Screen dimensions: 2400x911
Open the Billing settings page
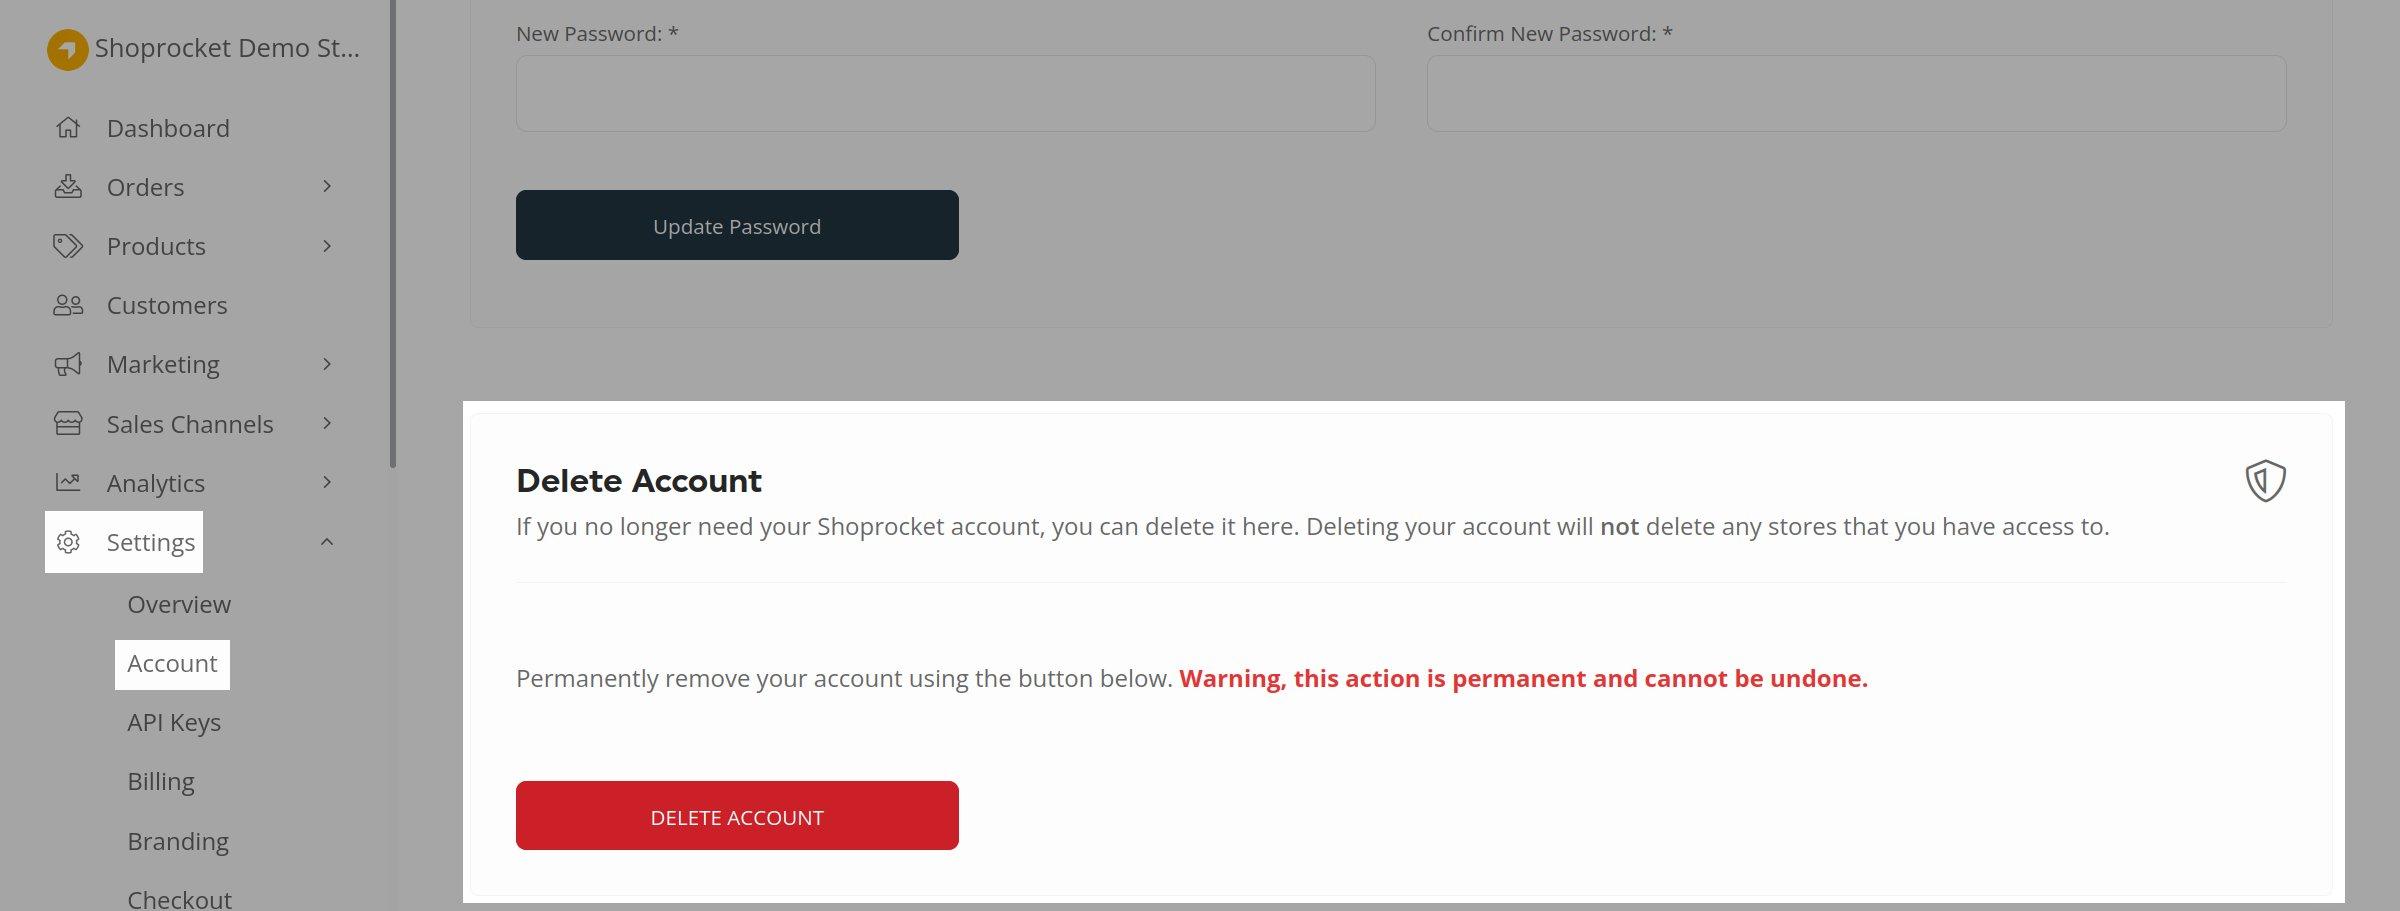[161, 781]
